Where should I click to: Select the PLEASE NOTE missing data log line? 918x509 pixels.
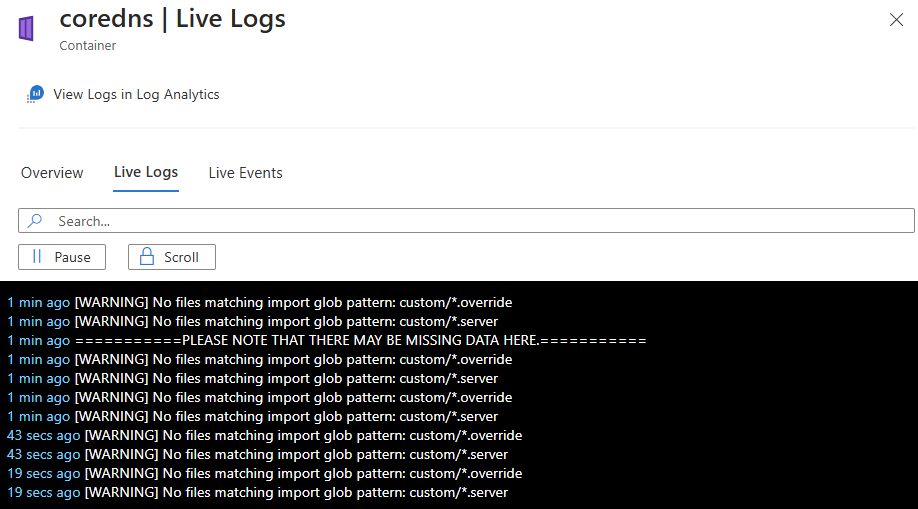[327, 340]
